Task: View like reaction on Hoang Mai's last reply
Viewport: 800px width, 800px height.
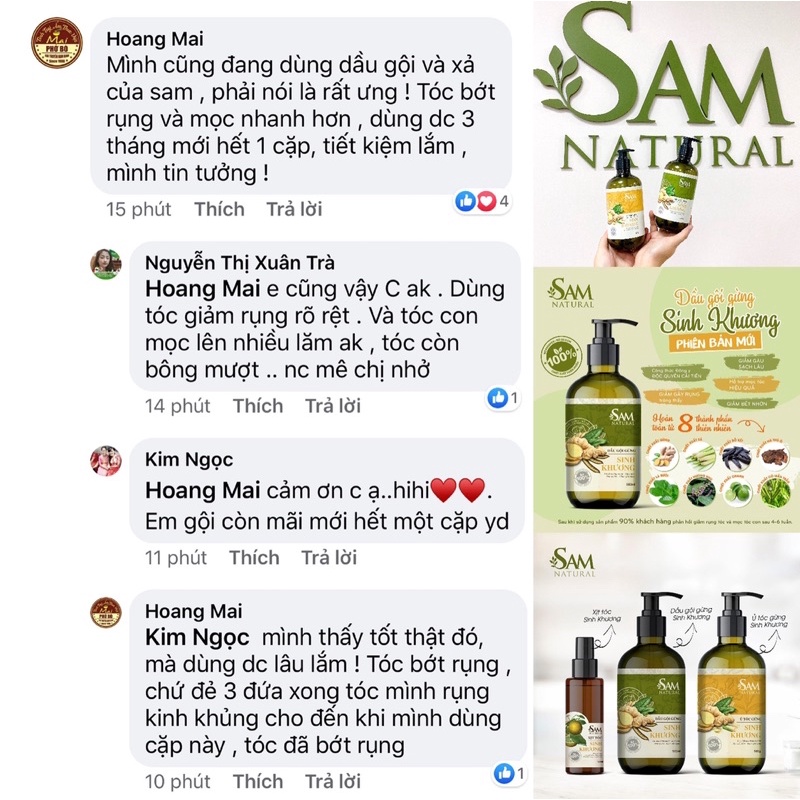Action: coord(509,773)
